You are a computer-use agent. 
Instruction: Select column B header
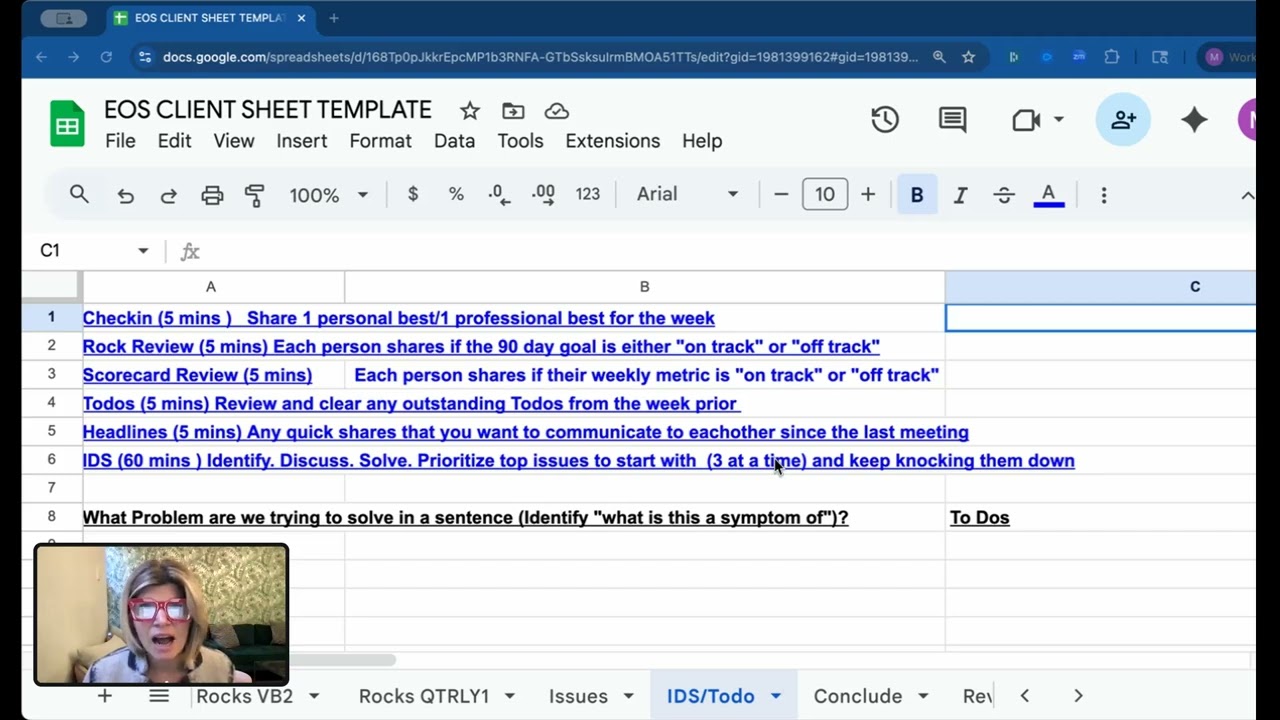pos(645,287)
